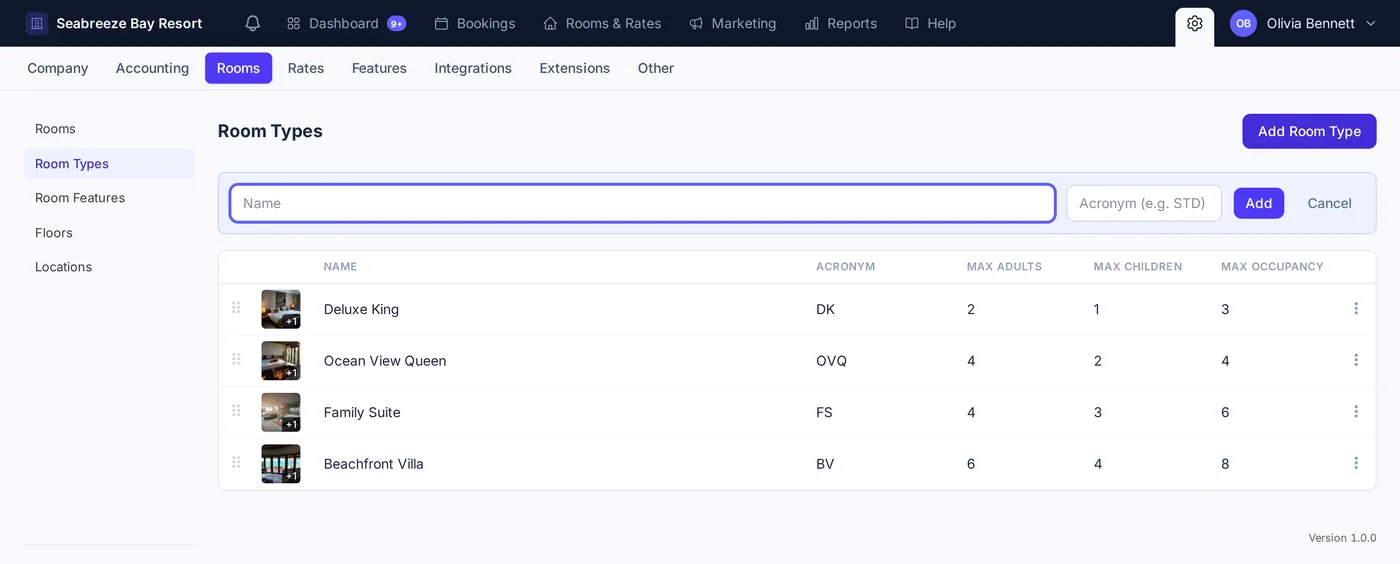Open the Beachfront Villa room thumbnail

281,464
